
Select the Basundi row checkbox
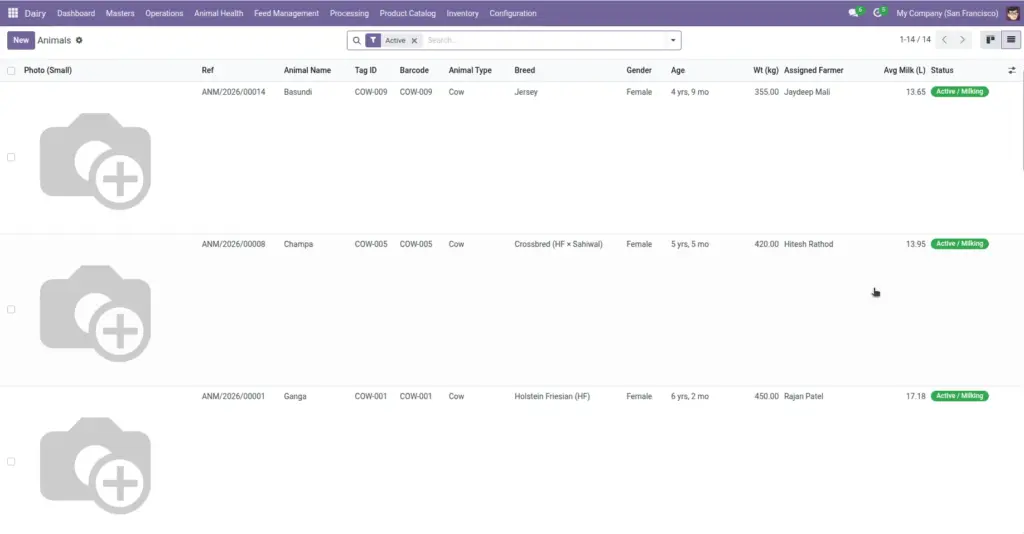pyautogui.click(x=11, y=157)
